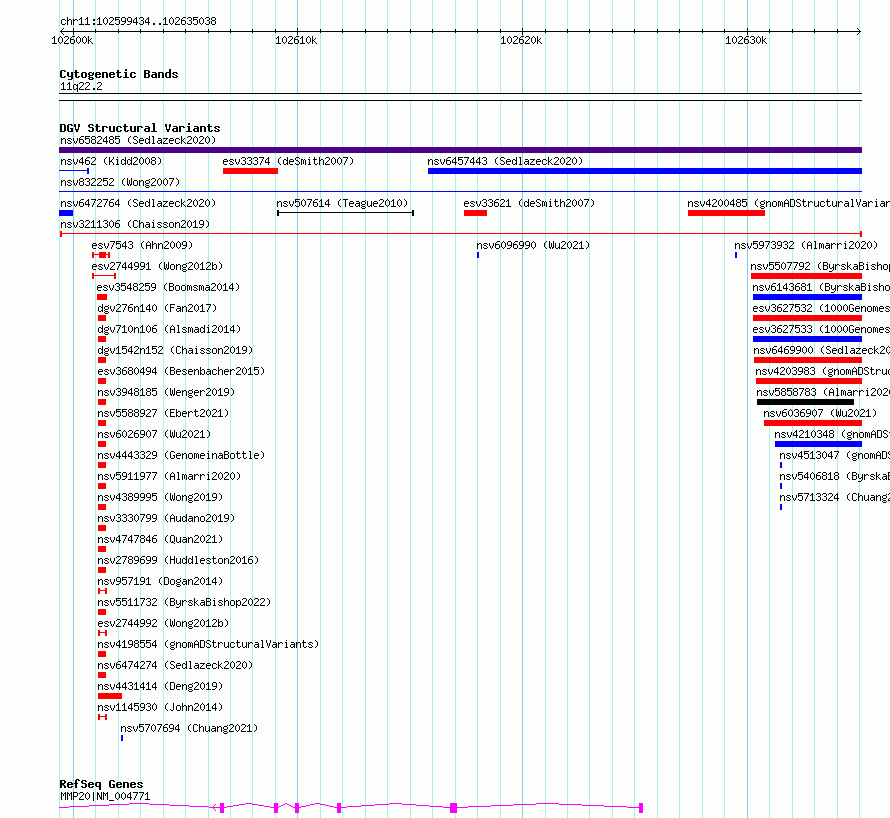Open esv3548259 (Boomsma2014) variant

168,287
